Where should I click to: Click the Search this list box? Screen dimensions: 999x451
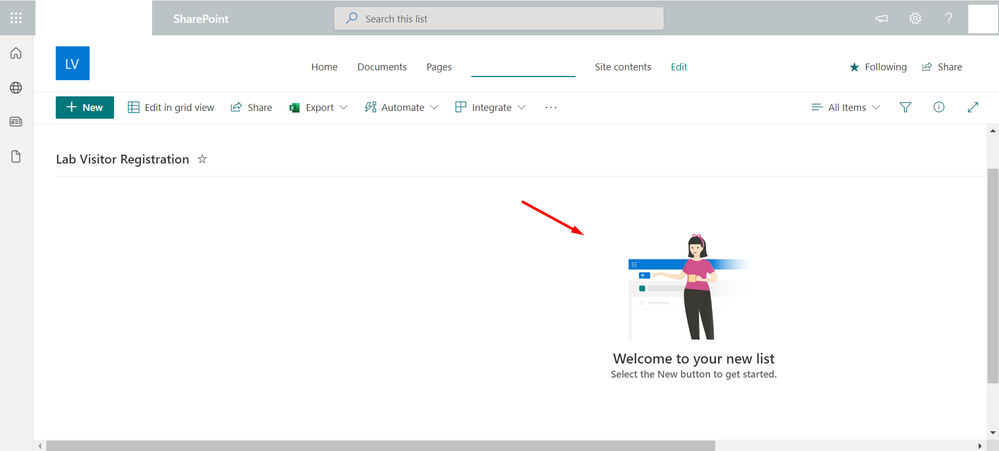[x=499, y=18]
